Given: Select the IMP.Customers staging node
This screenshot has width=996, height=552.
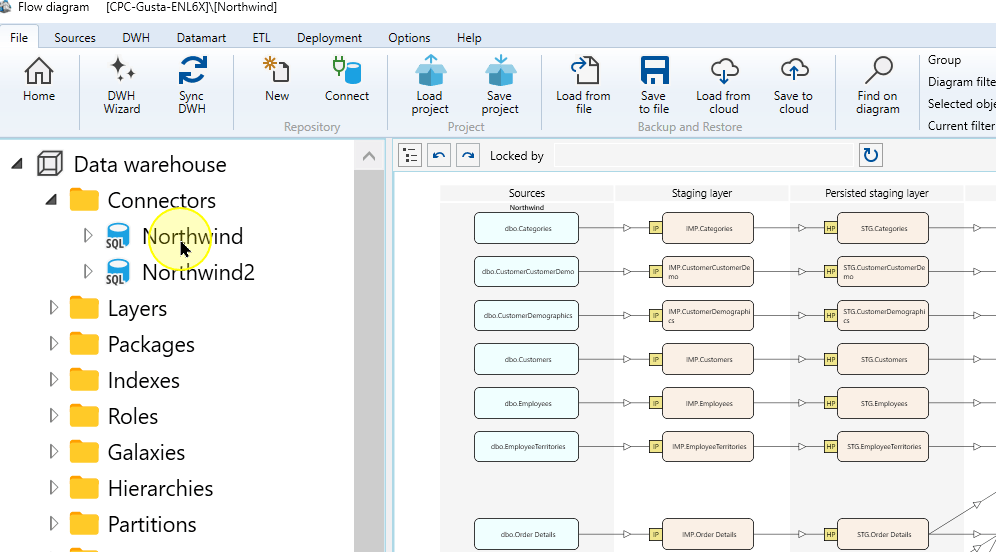Looking at the screenshot, I should point(708,360).
